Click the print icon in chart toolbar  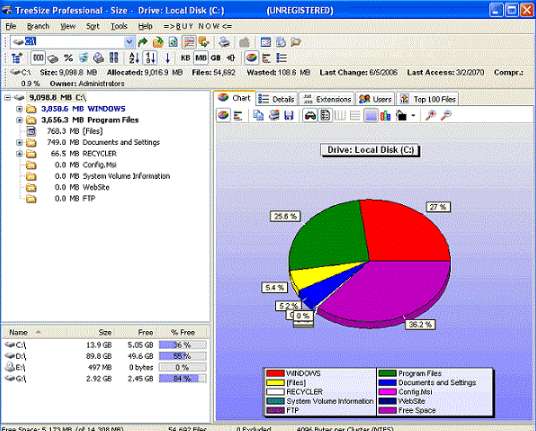click(x=274, y=115)
